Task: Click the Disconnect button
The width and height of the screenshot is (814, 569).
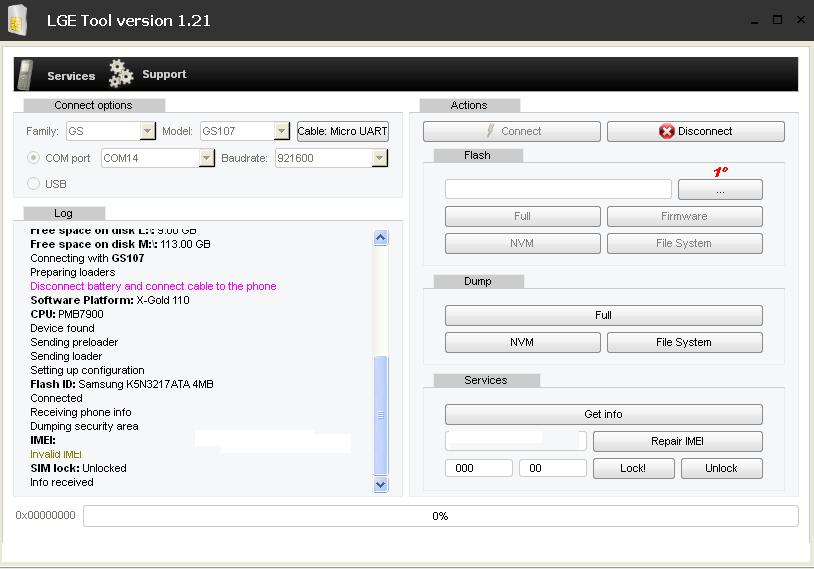Action: point(696,131)
